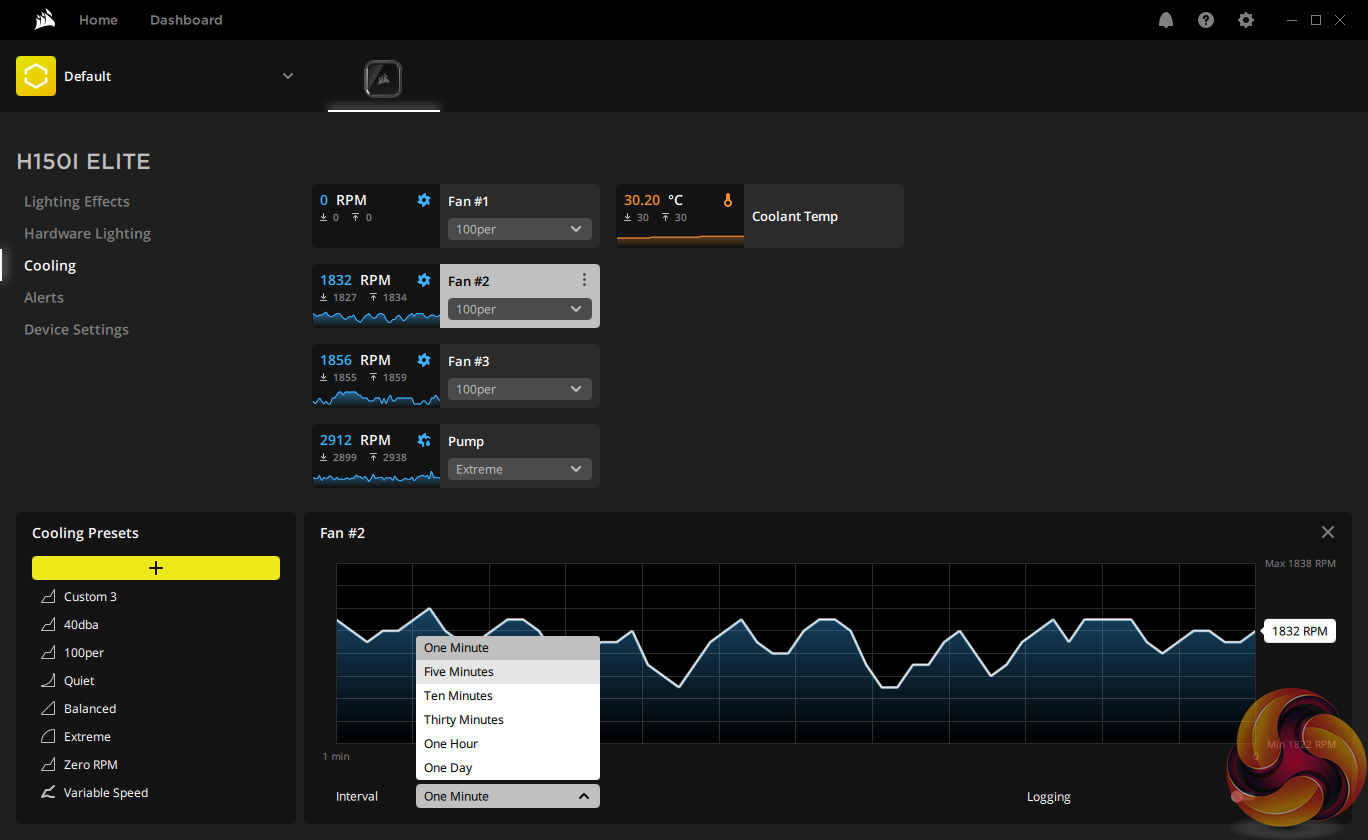Open the help question mark icon
1368x840 pixels.
click(x=1206, y=20)
